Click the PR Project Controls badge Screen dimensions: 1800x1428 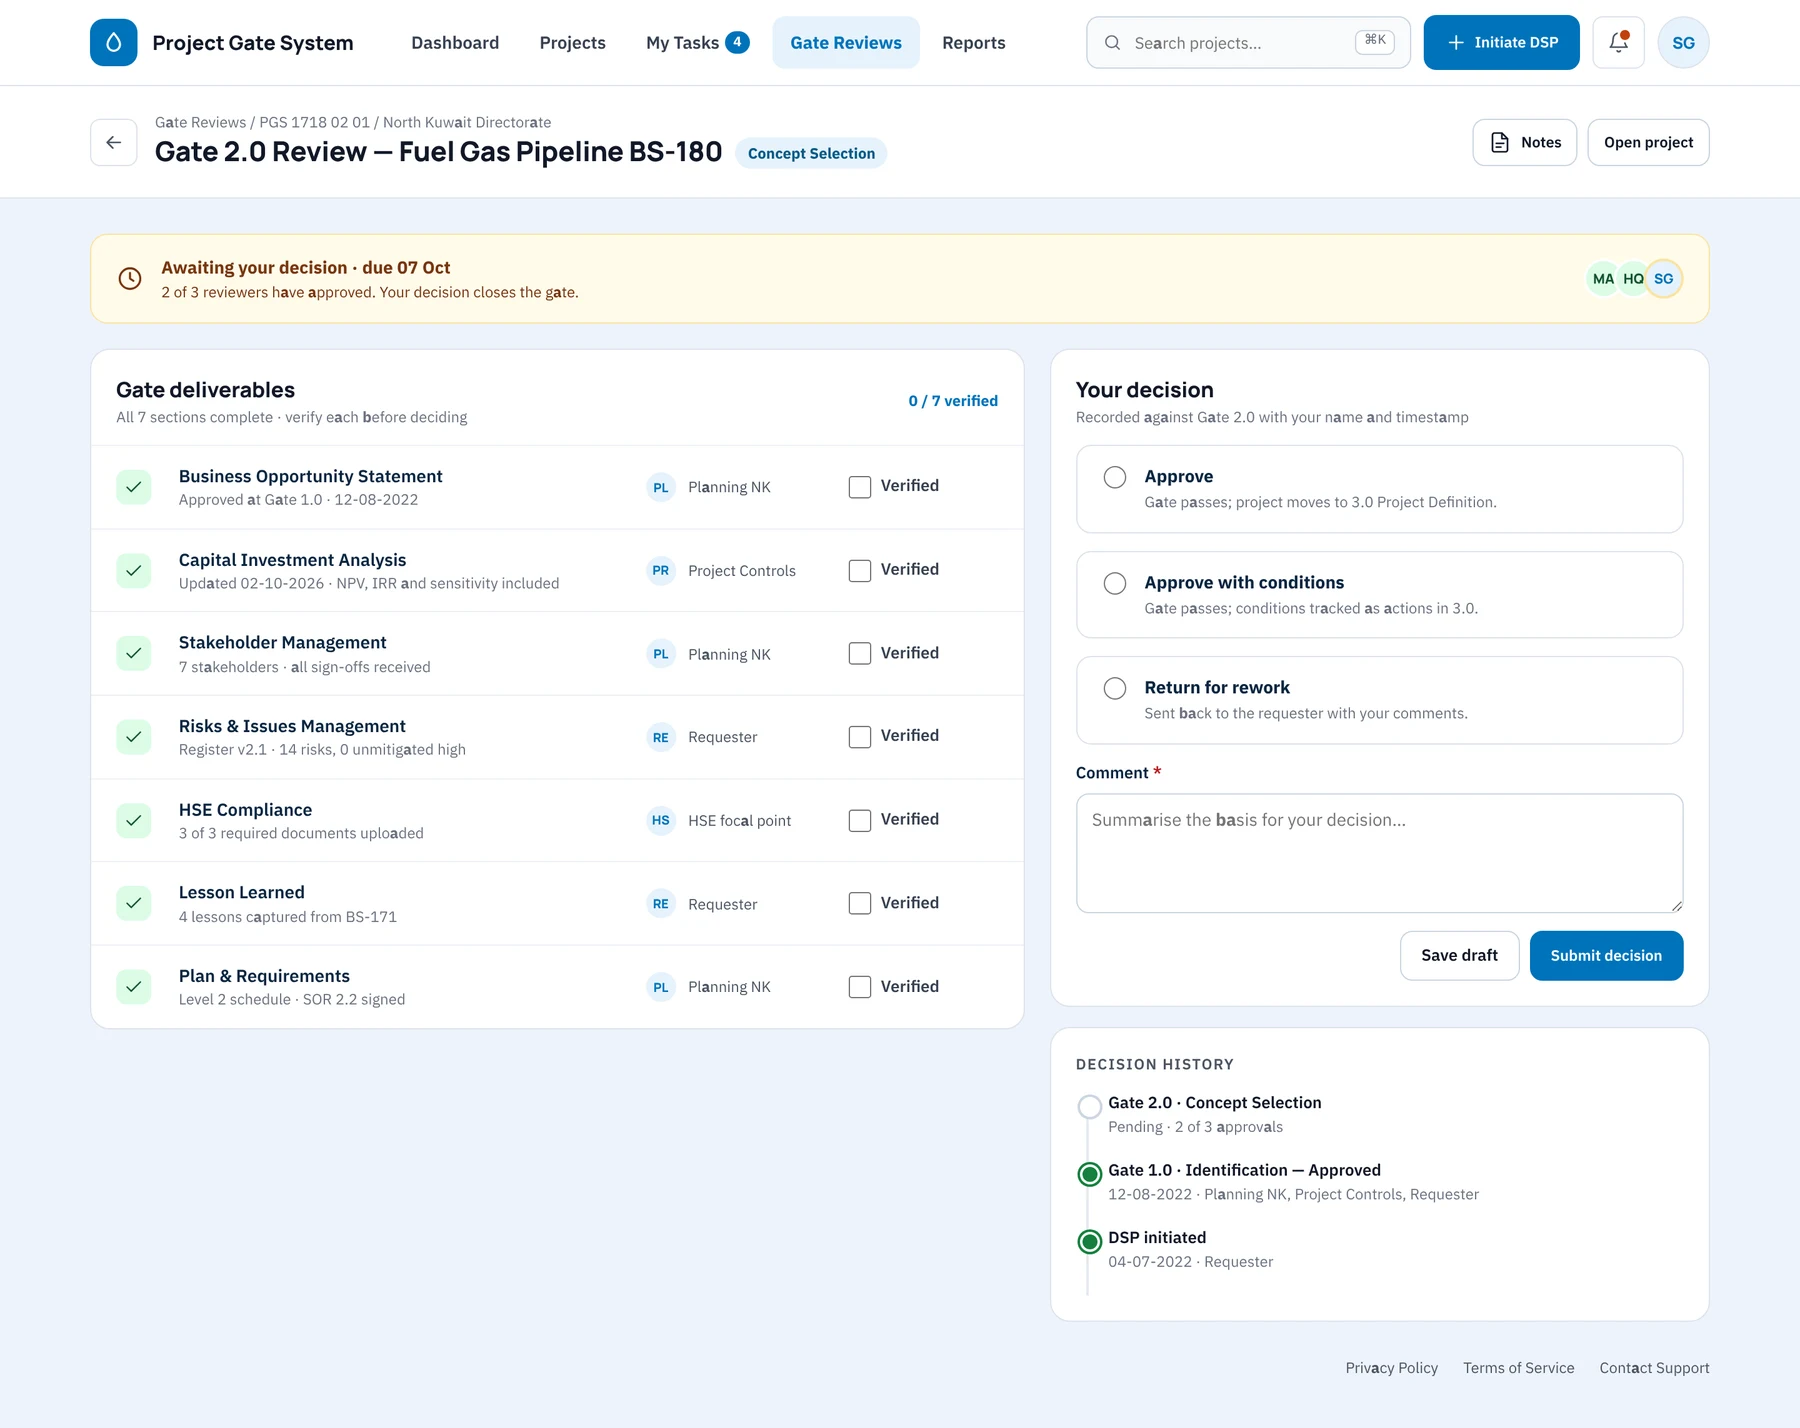[x=661, y=571]
